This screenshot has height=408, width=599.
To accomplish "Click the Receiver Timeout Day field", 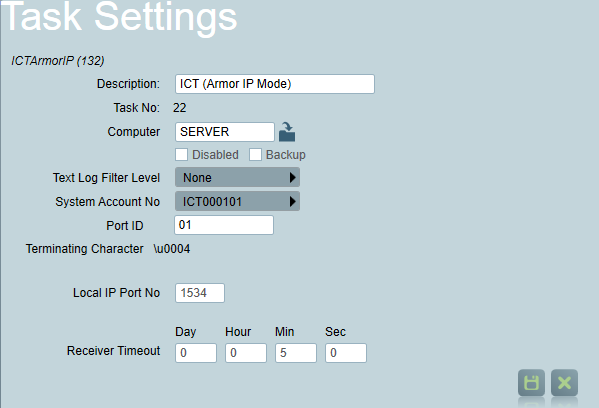I will pos(196,353).
